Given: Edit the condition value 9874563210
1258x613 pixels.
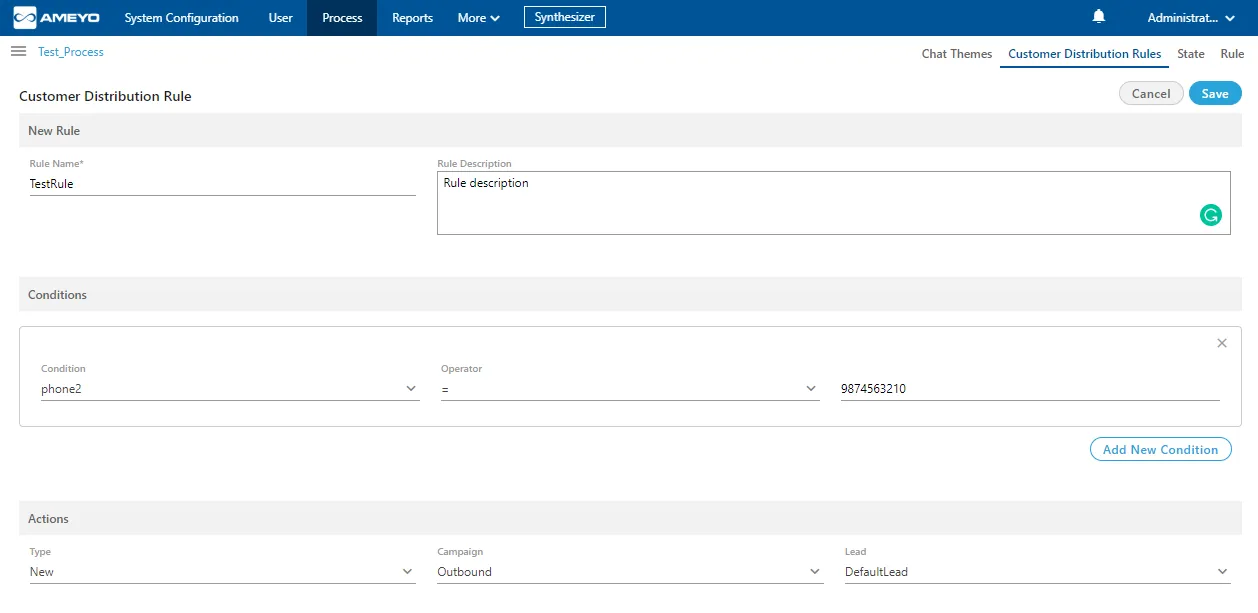Looking at the screenshot, I should click(1030, 389).
